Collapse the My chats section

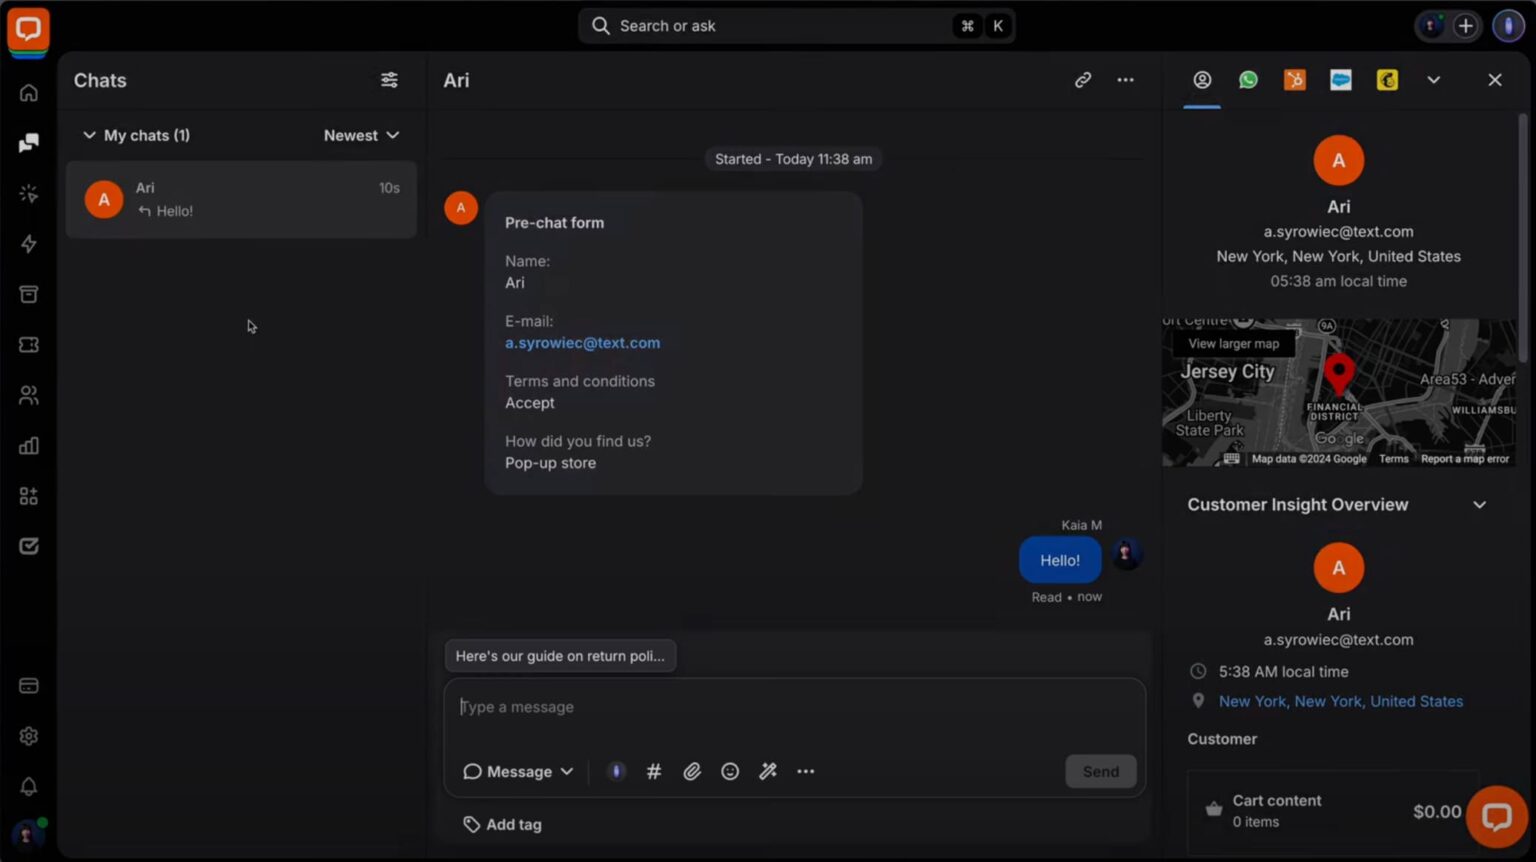tap(89, 135)
